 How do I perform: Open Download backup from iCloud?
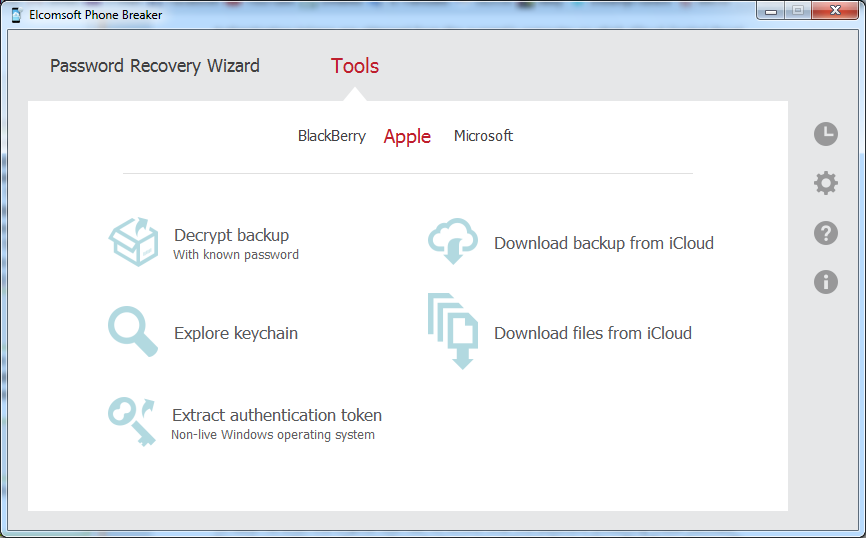[x=604, y=243]
